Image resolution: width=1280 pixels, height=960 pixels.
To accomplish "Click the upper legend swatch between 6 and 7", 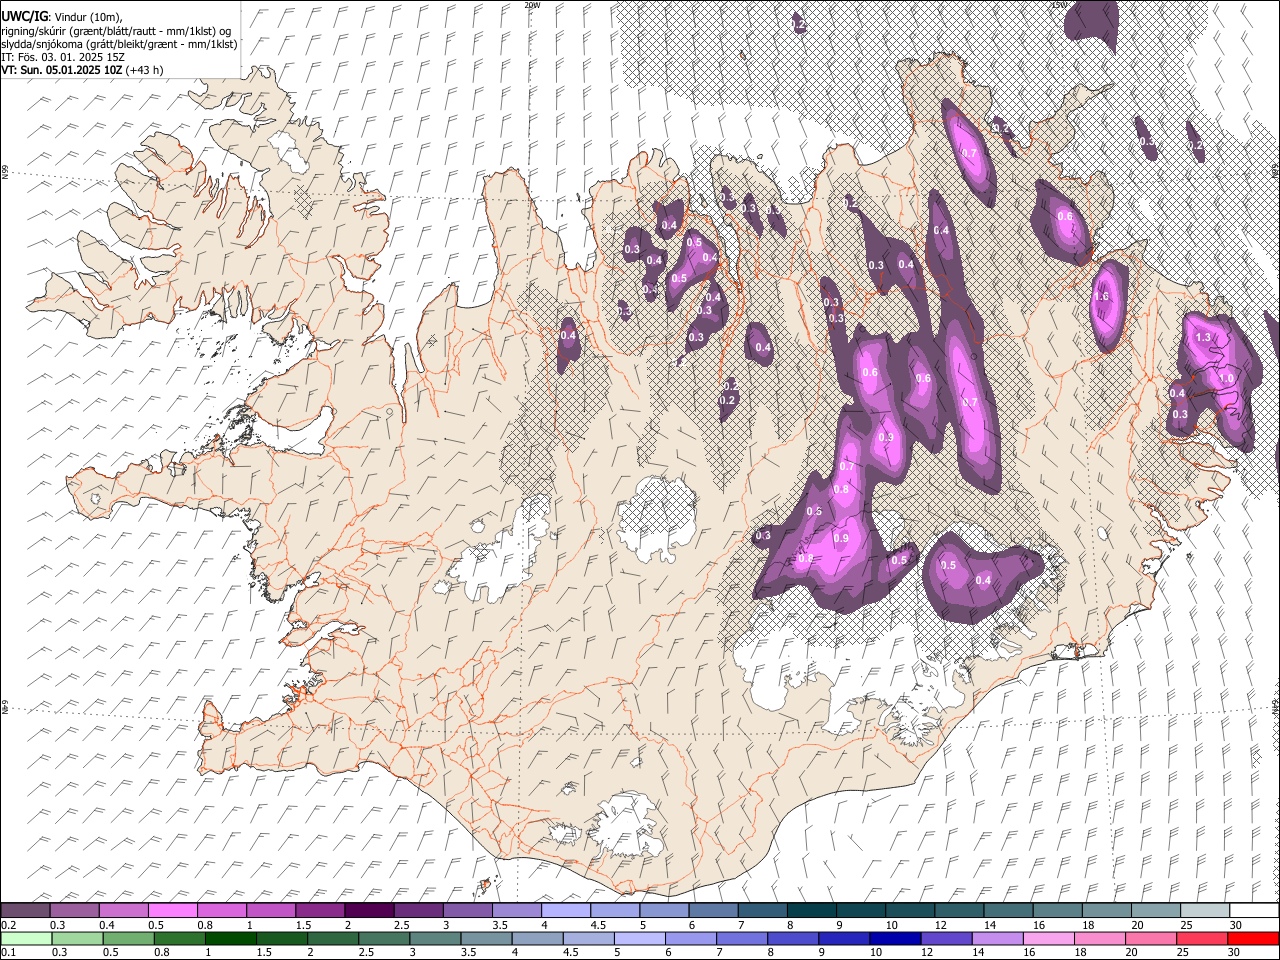I will tap(713, 910).
